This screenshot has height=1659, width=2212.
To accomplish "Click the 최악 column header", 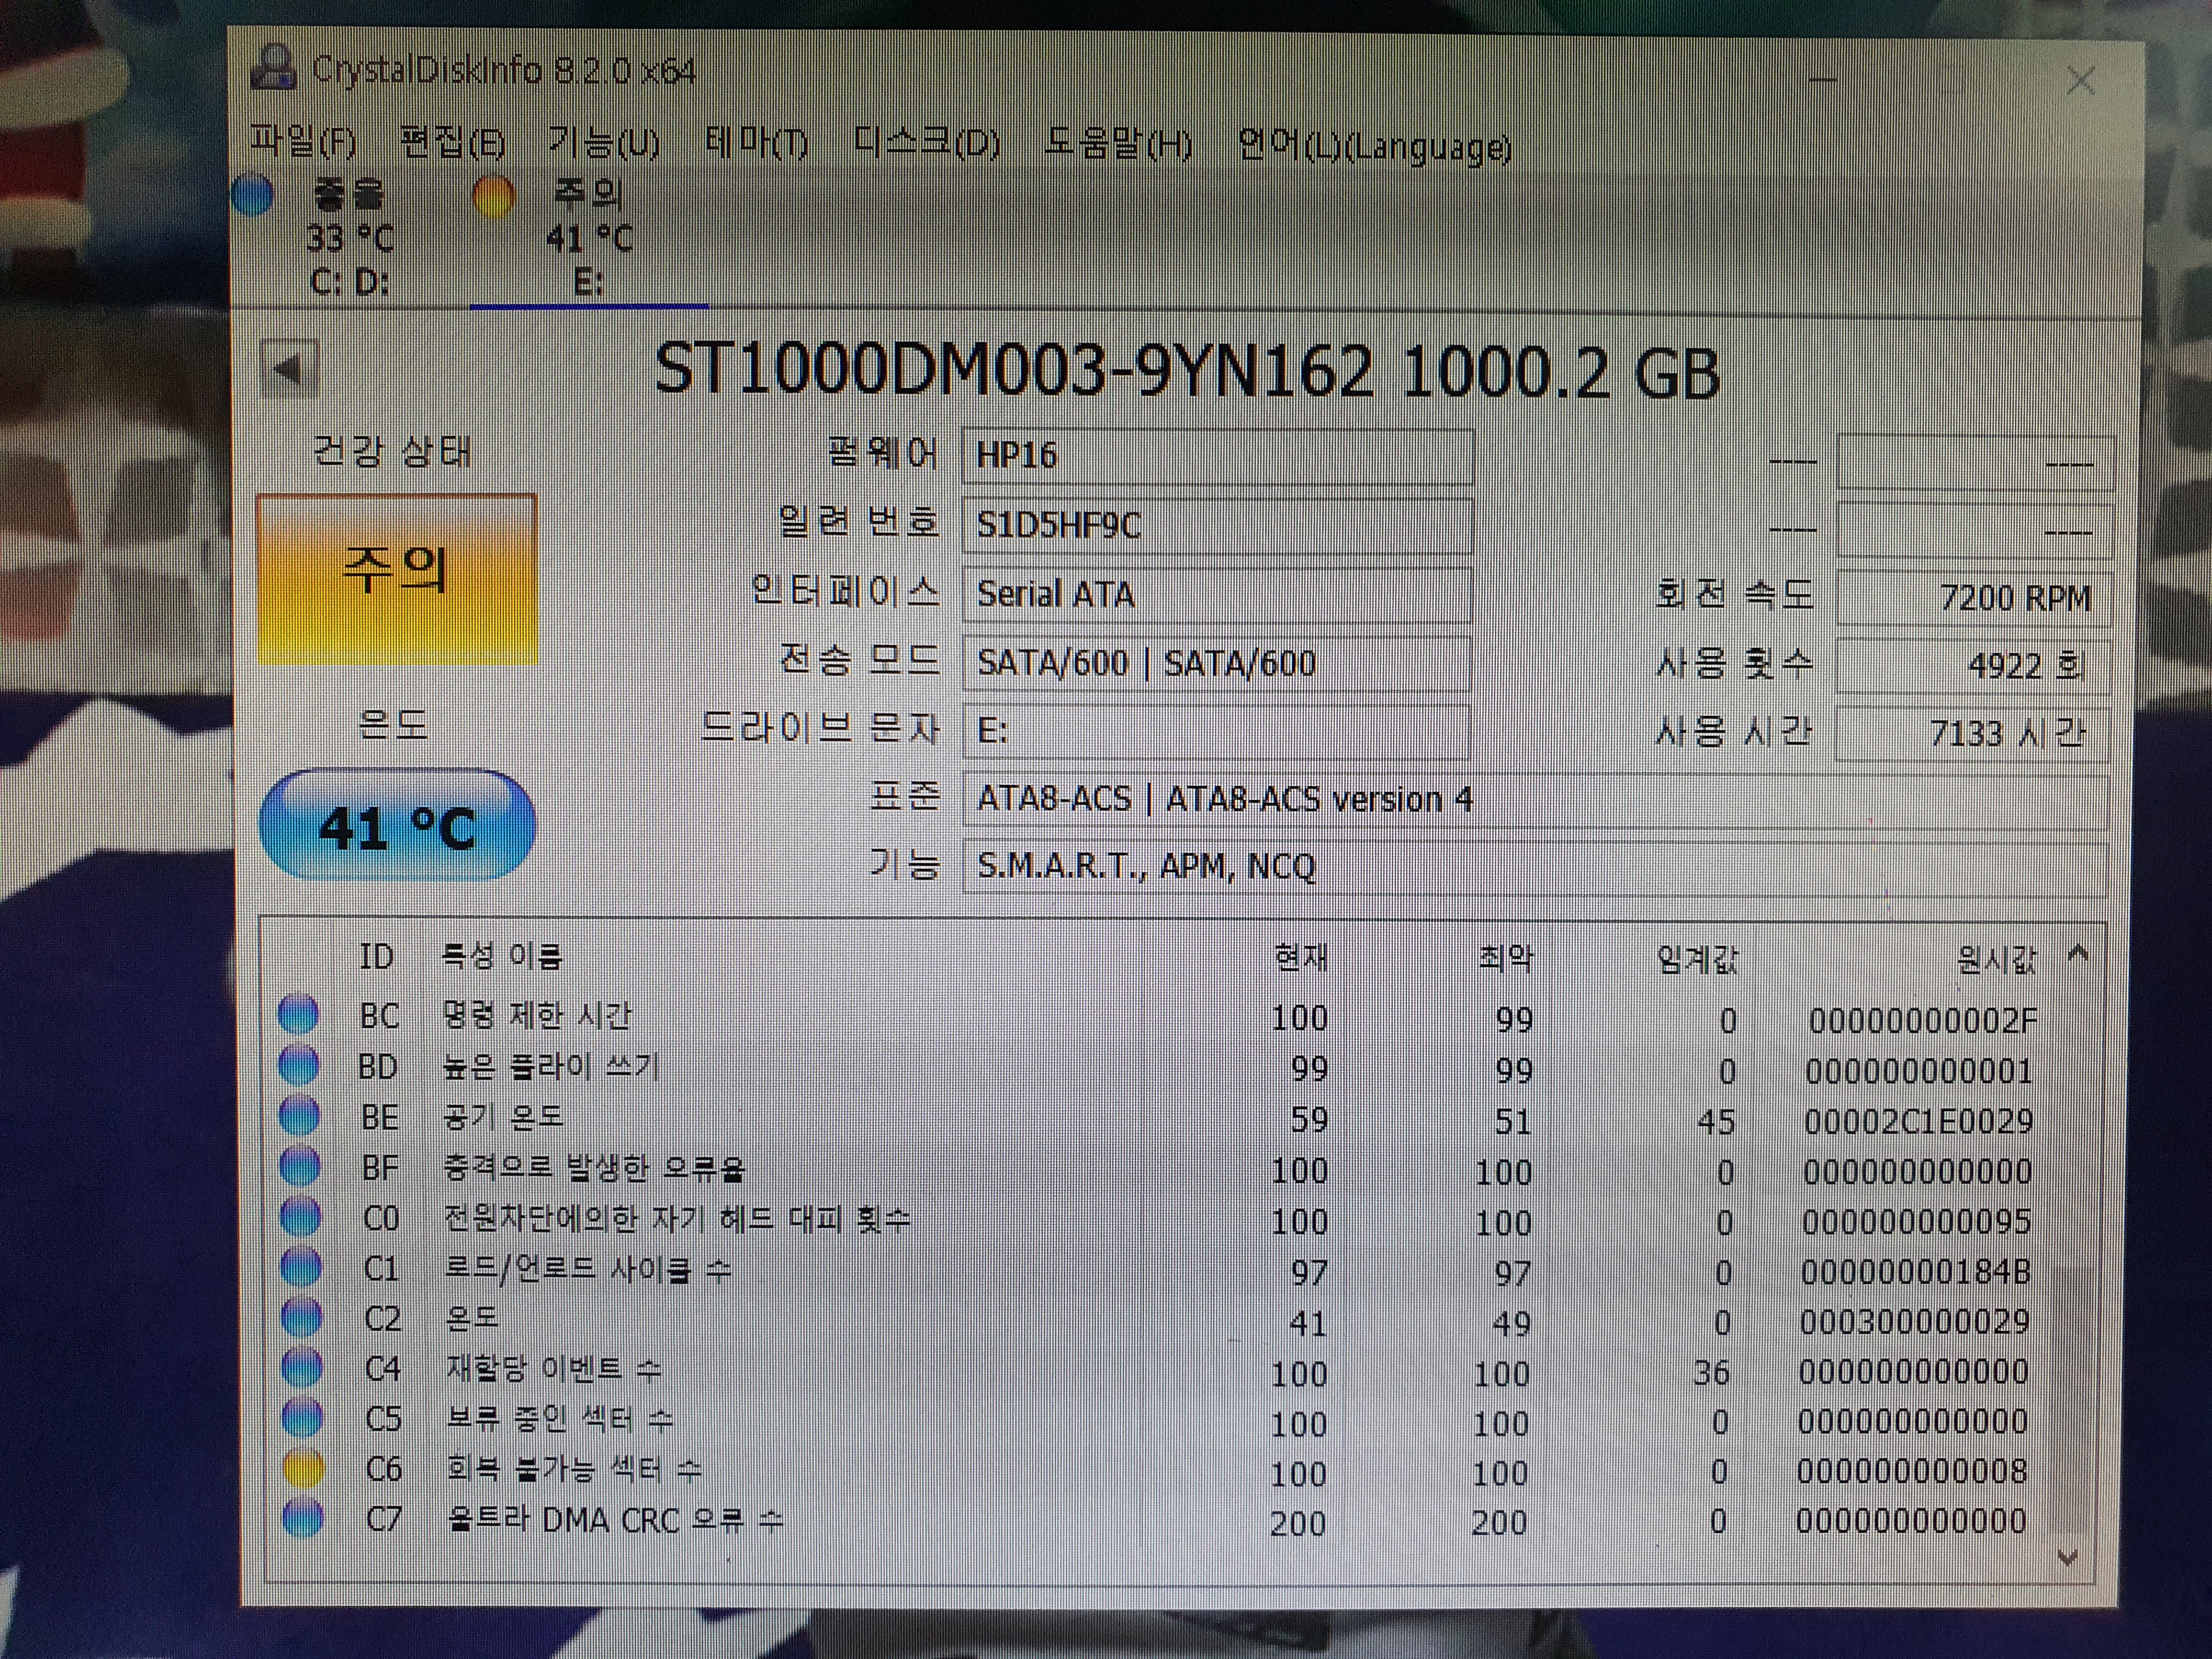I will point(1506,959).
